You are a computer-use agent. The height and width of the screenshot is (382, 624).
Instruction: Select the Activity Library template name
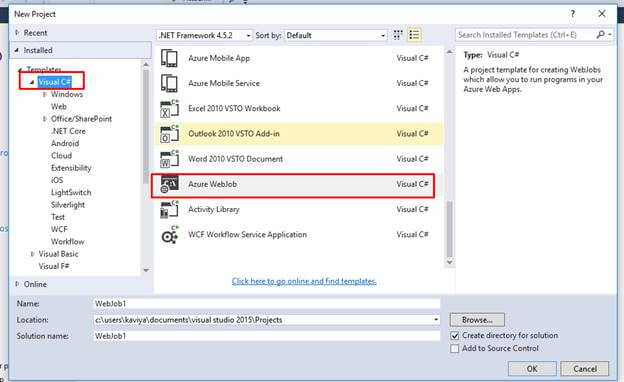(x=214, y=209)
